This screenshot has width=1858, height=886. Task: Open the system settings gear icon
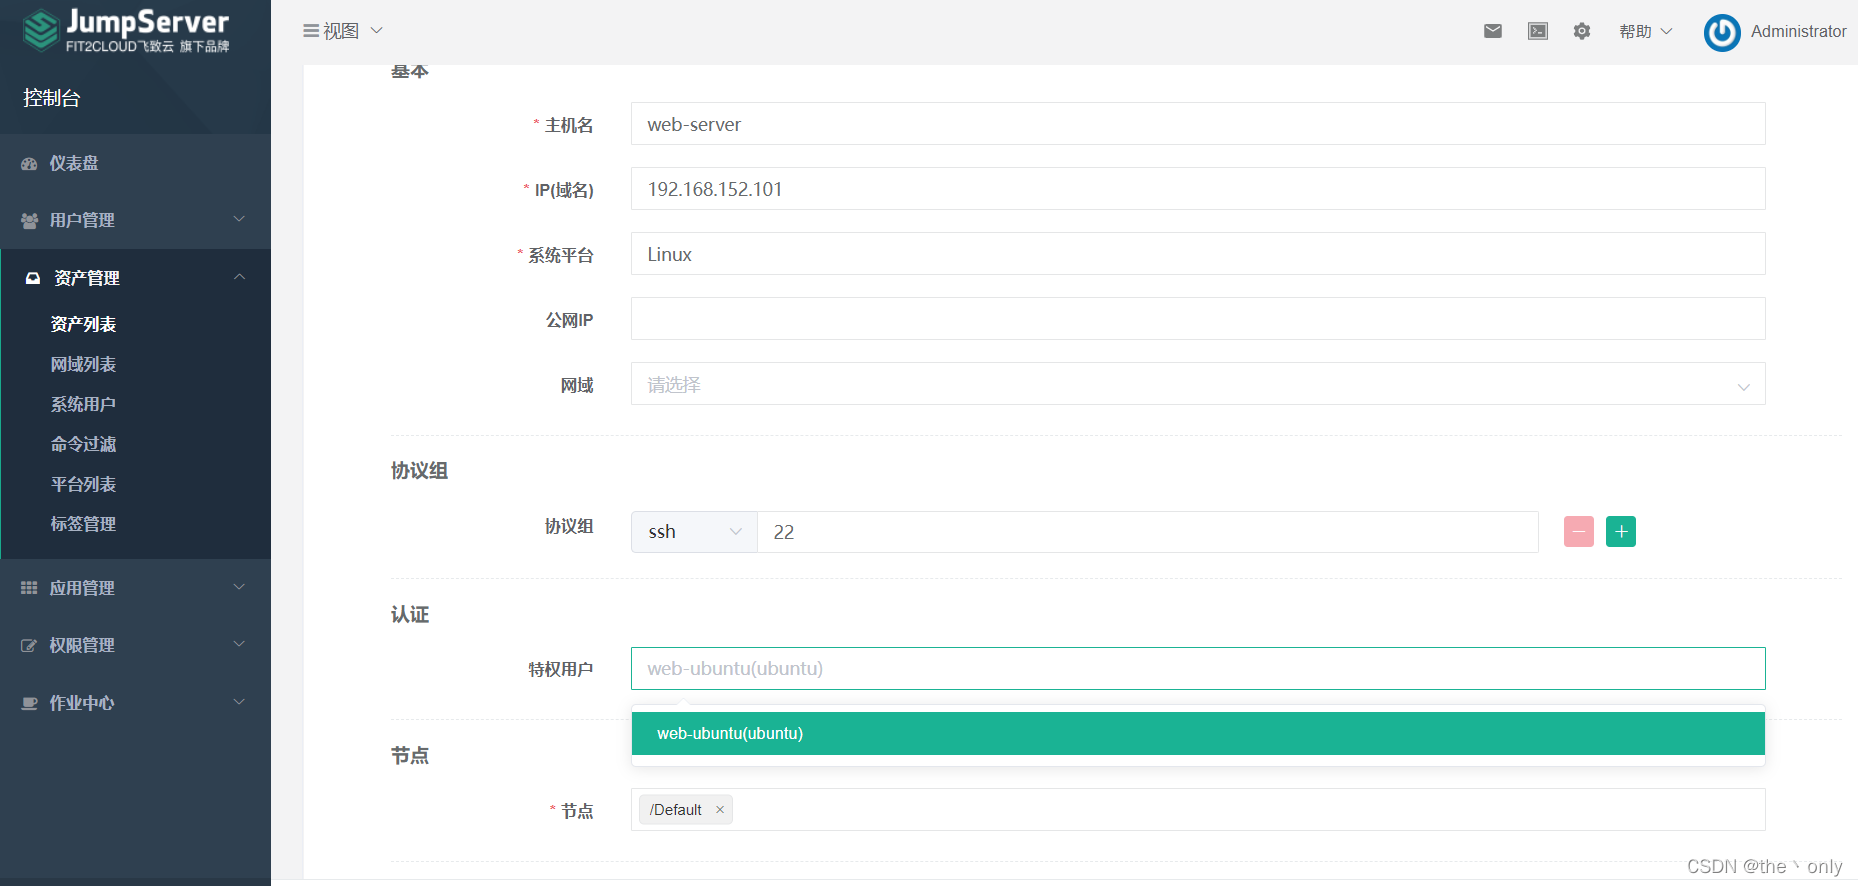pos(1582,31)
